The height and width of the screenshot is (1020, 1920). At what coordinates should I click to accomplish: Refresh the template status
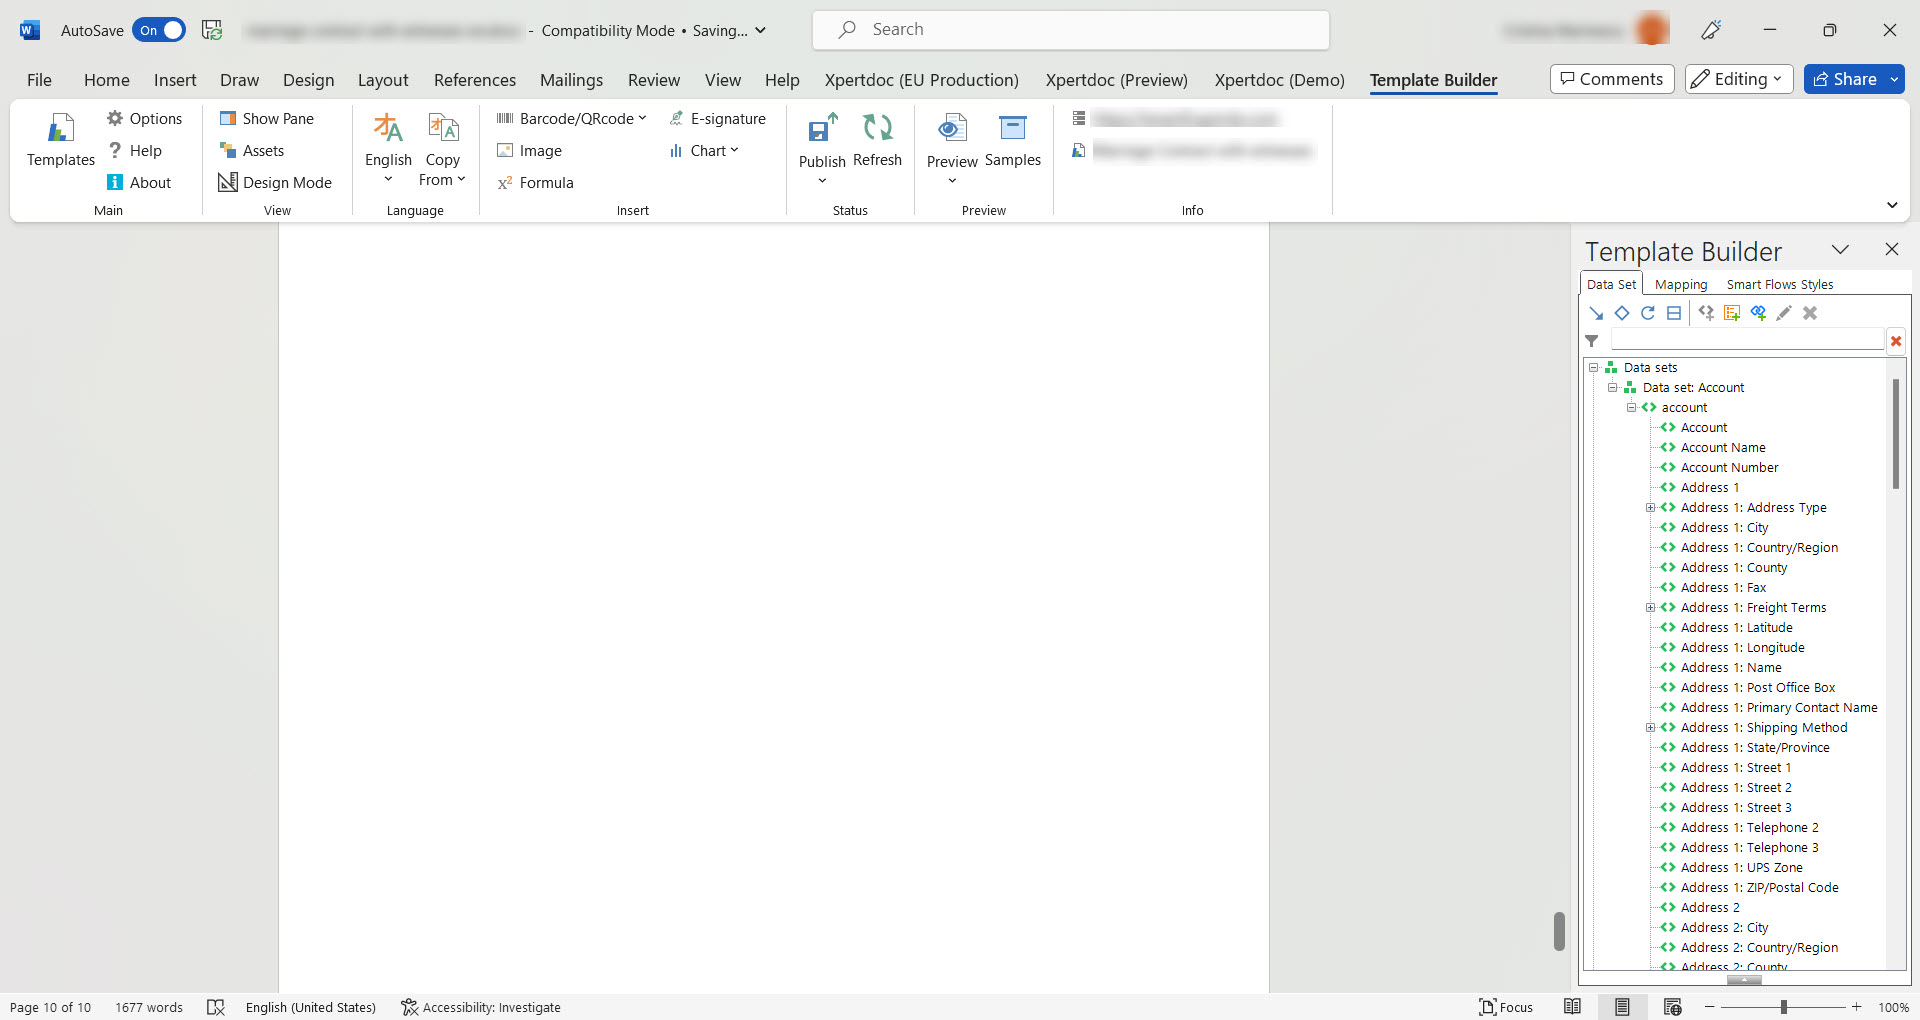coord(877,140)
